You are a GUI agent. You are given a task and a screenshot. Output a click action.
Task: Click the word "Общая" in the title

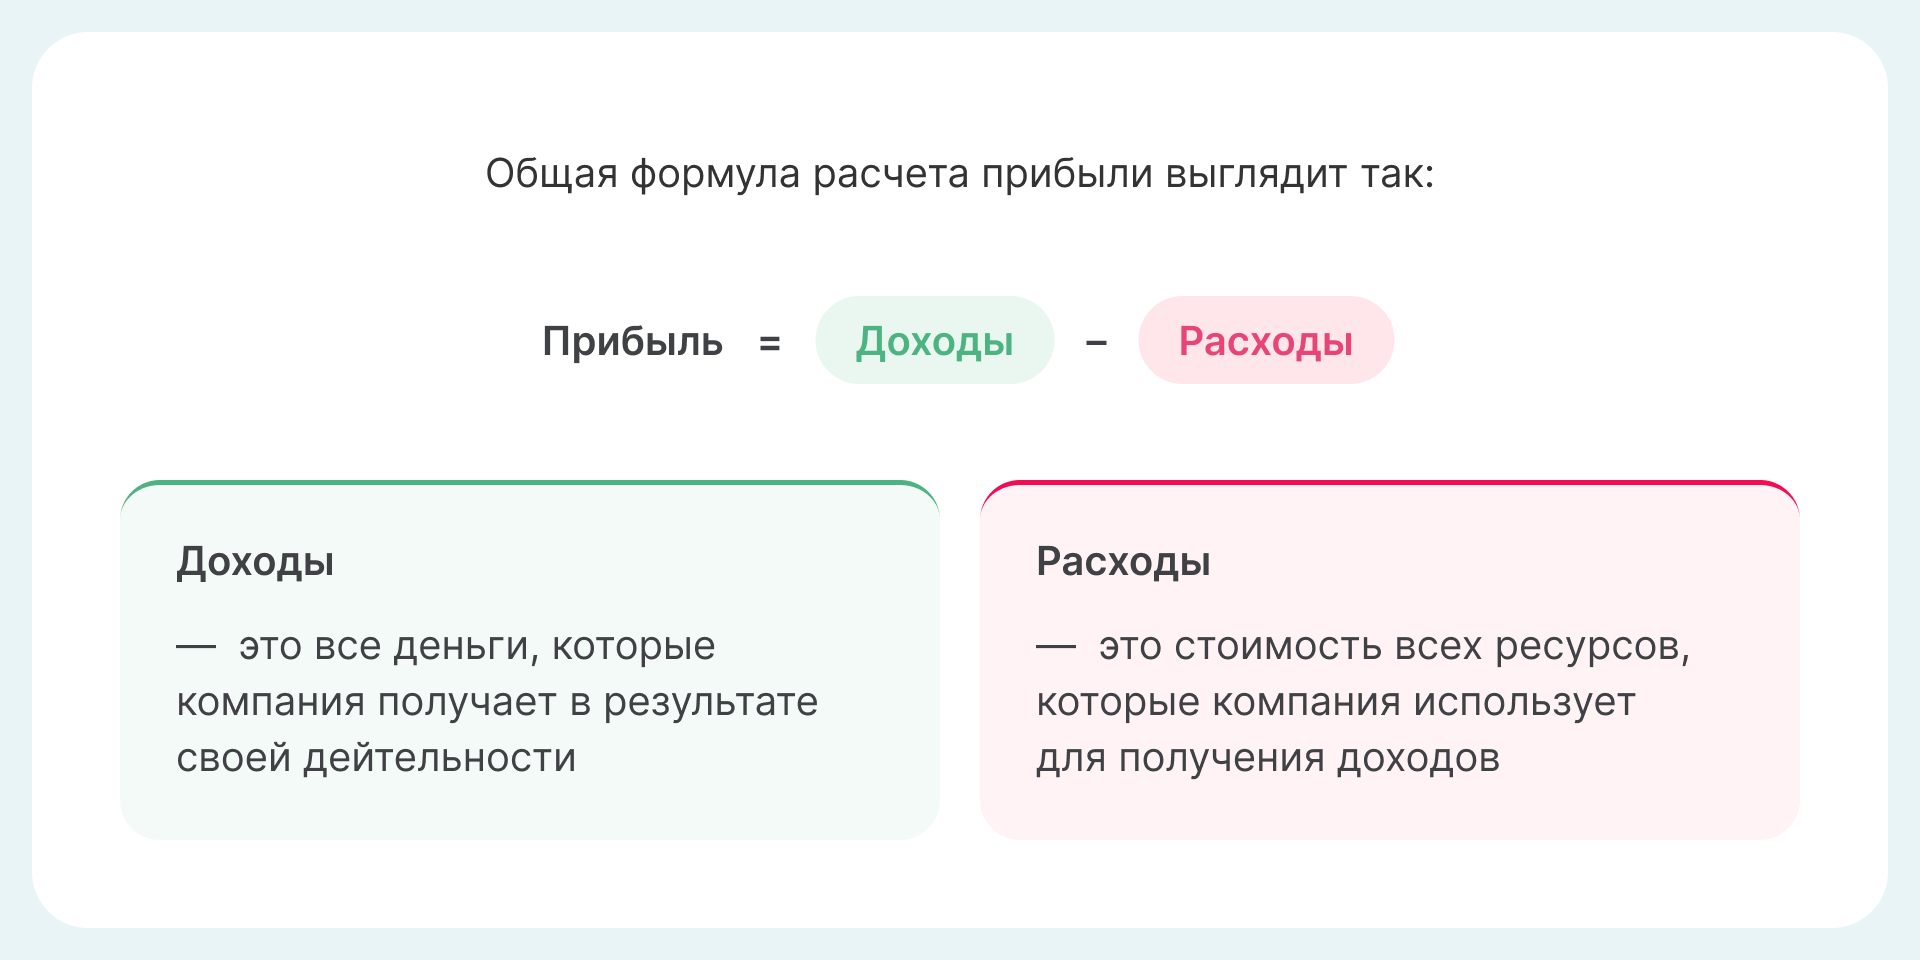point(551,174)
